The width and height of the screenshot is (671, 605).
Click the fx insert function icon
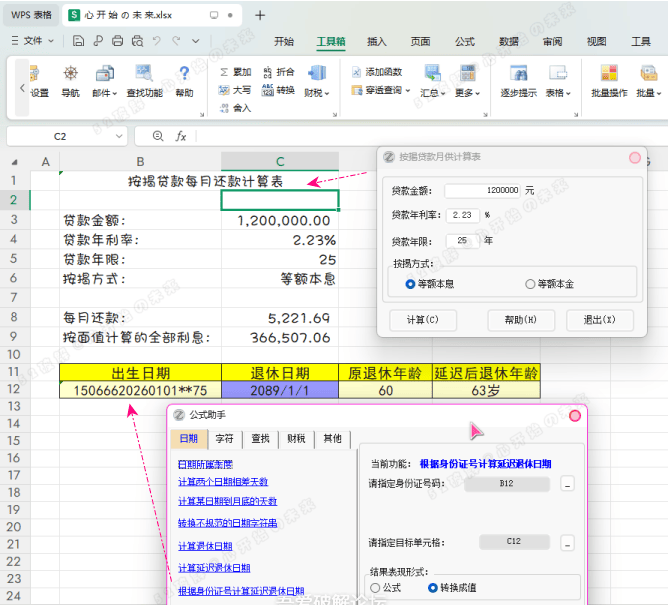point(181,136)
